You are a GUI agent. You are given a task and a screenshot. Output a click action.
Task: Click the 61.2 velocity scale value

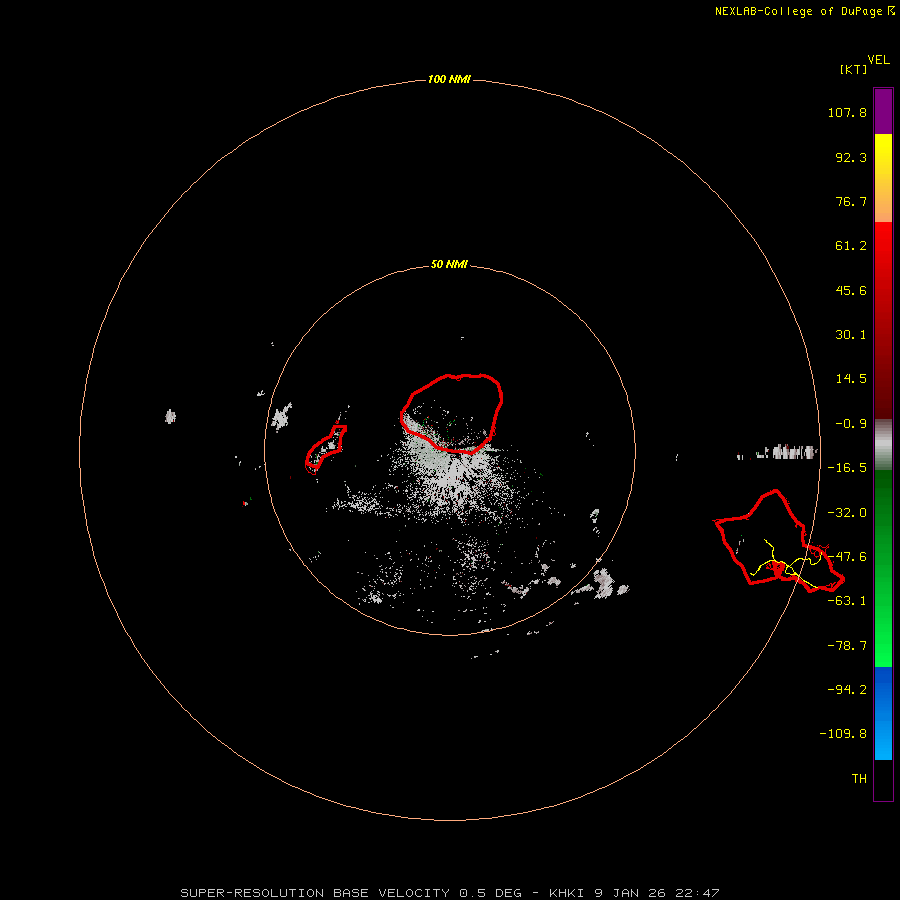(x=851, y=246)
